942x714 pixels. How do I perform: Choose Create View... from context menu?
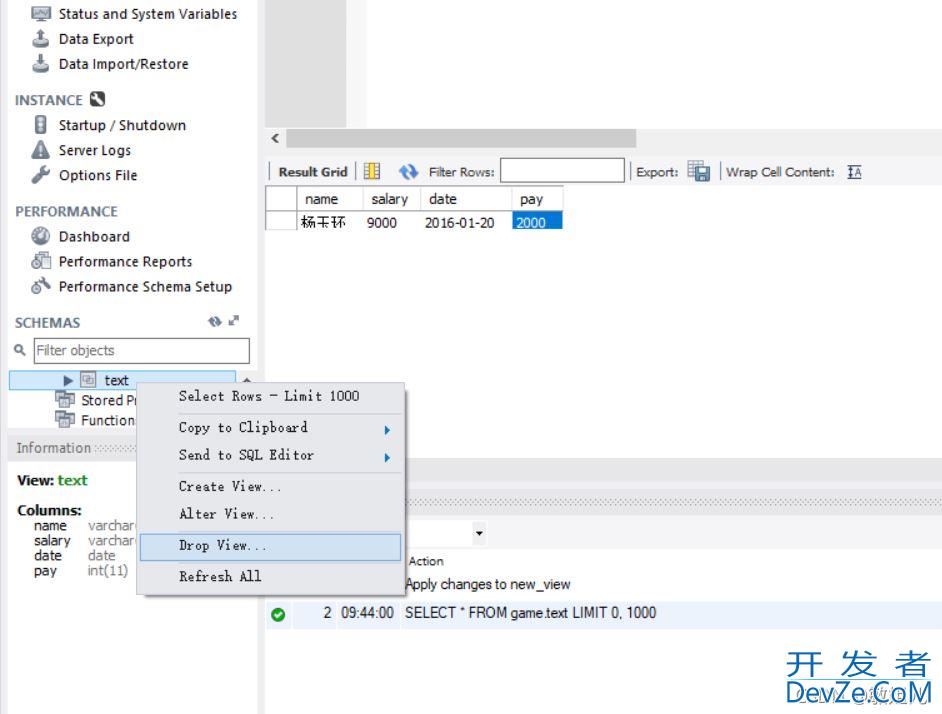271,486
